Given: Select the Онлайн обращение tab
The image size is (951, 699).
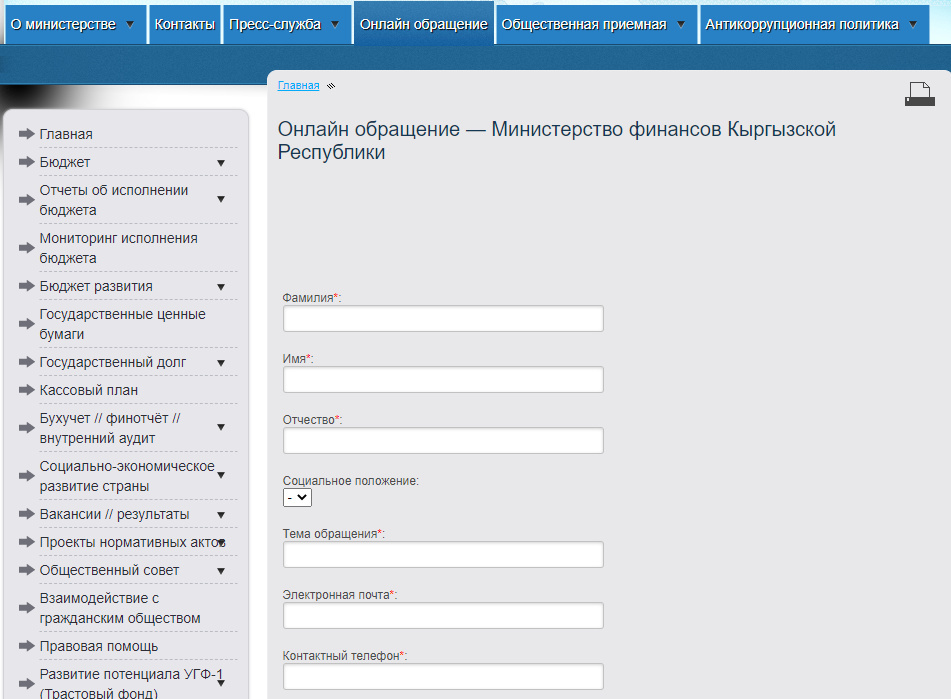Looking at the screenshot, I should click(424, 20).
